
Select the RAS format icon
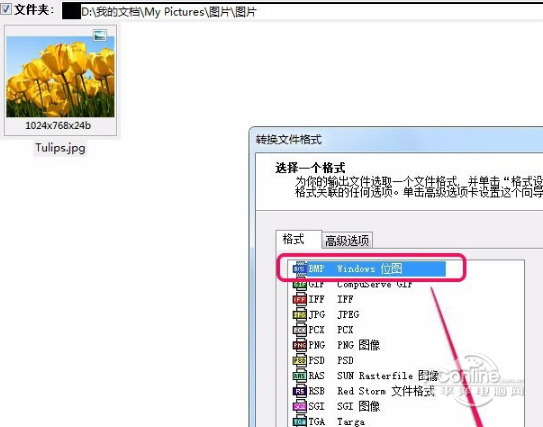click(x=300, y=376)
